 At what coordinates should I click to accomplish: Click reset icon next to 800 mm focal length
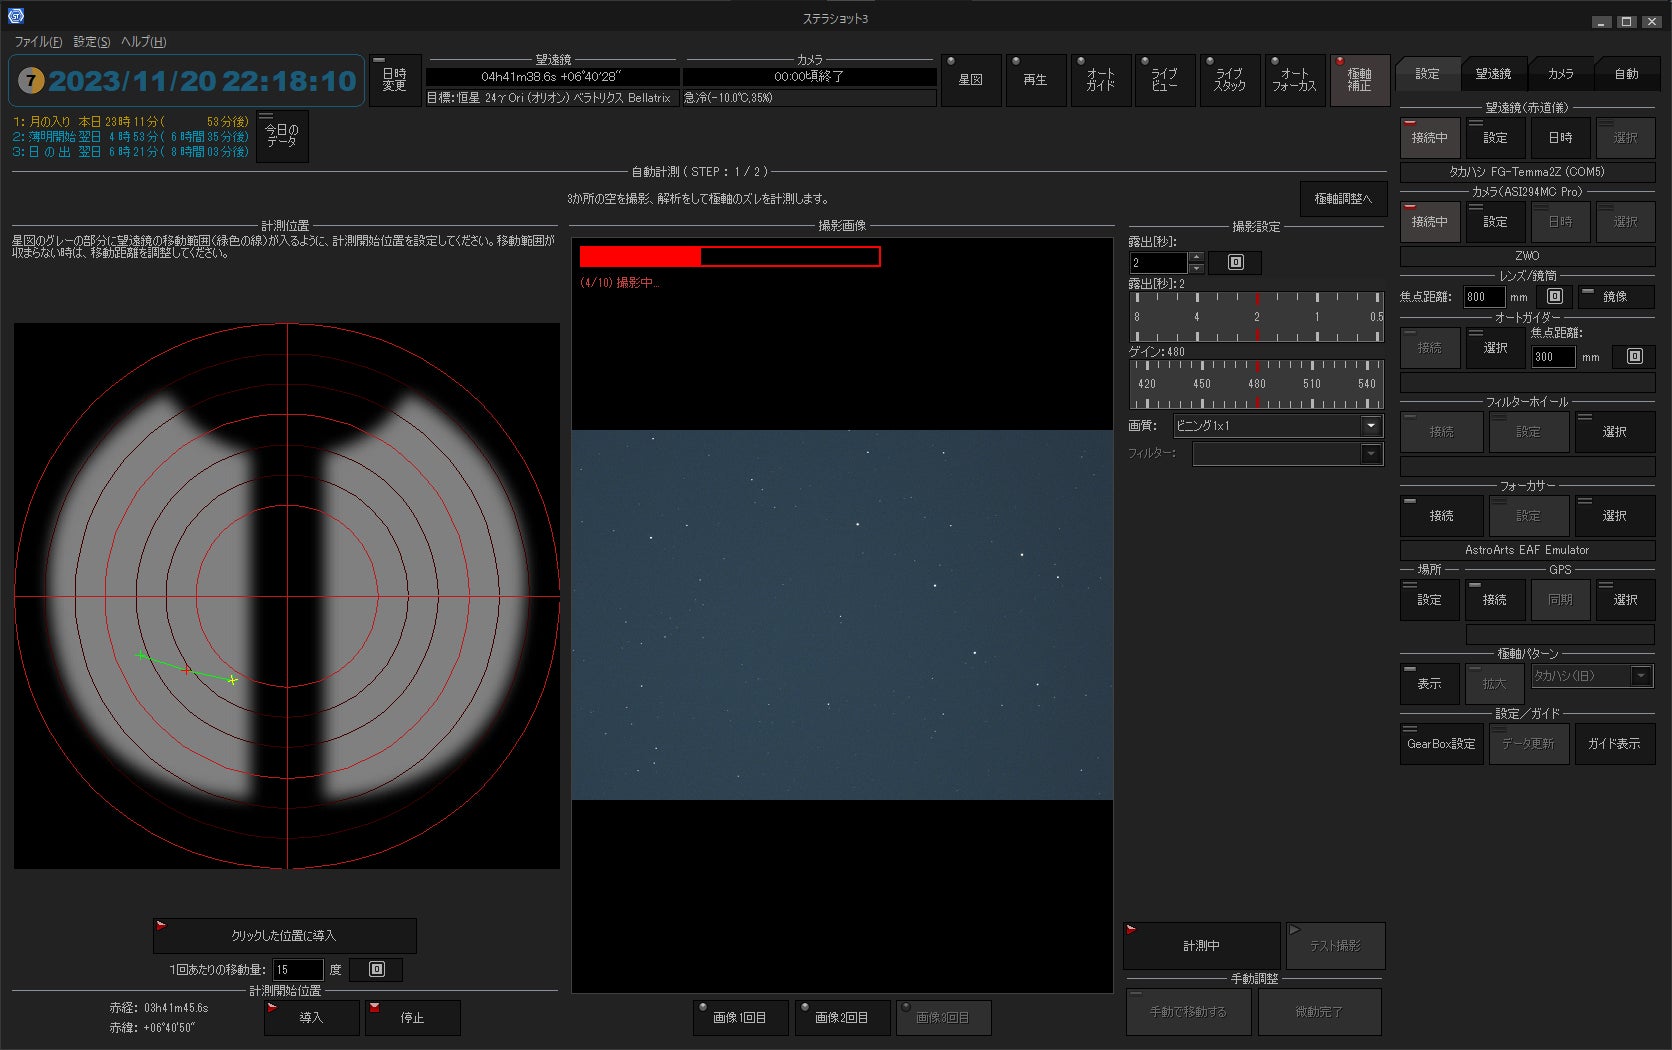(x=1554, y=296)
